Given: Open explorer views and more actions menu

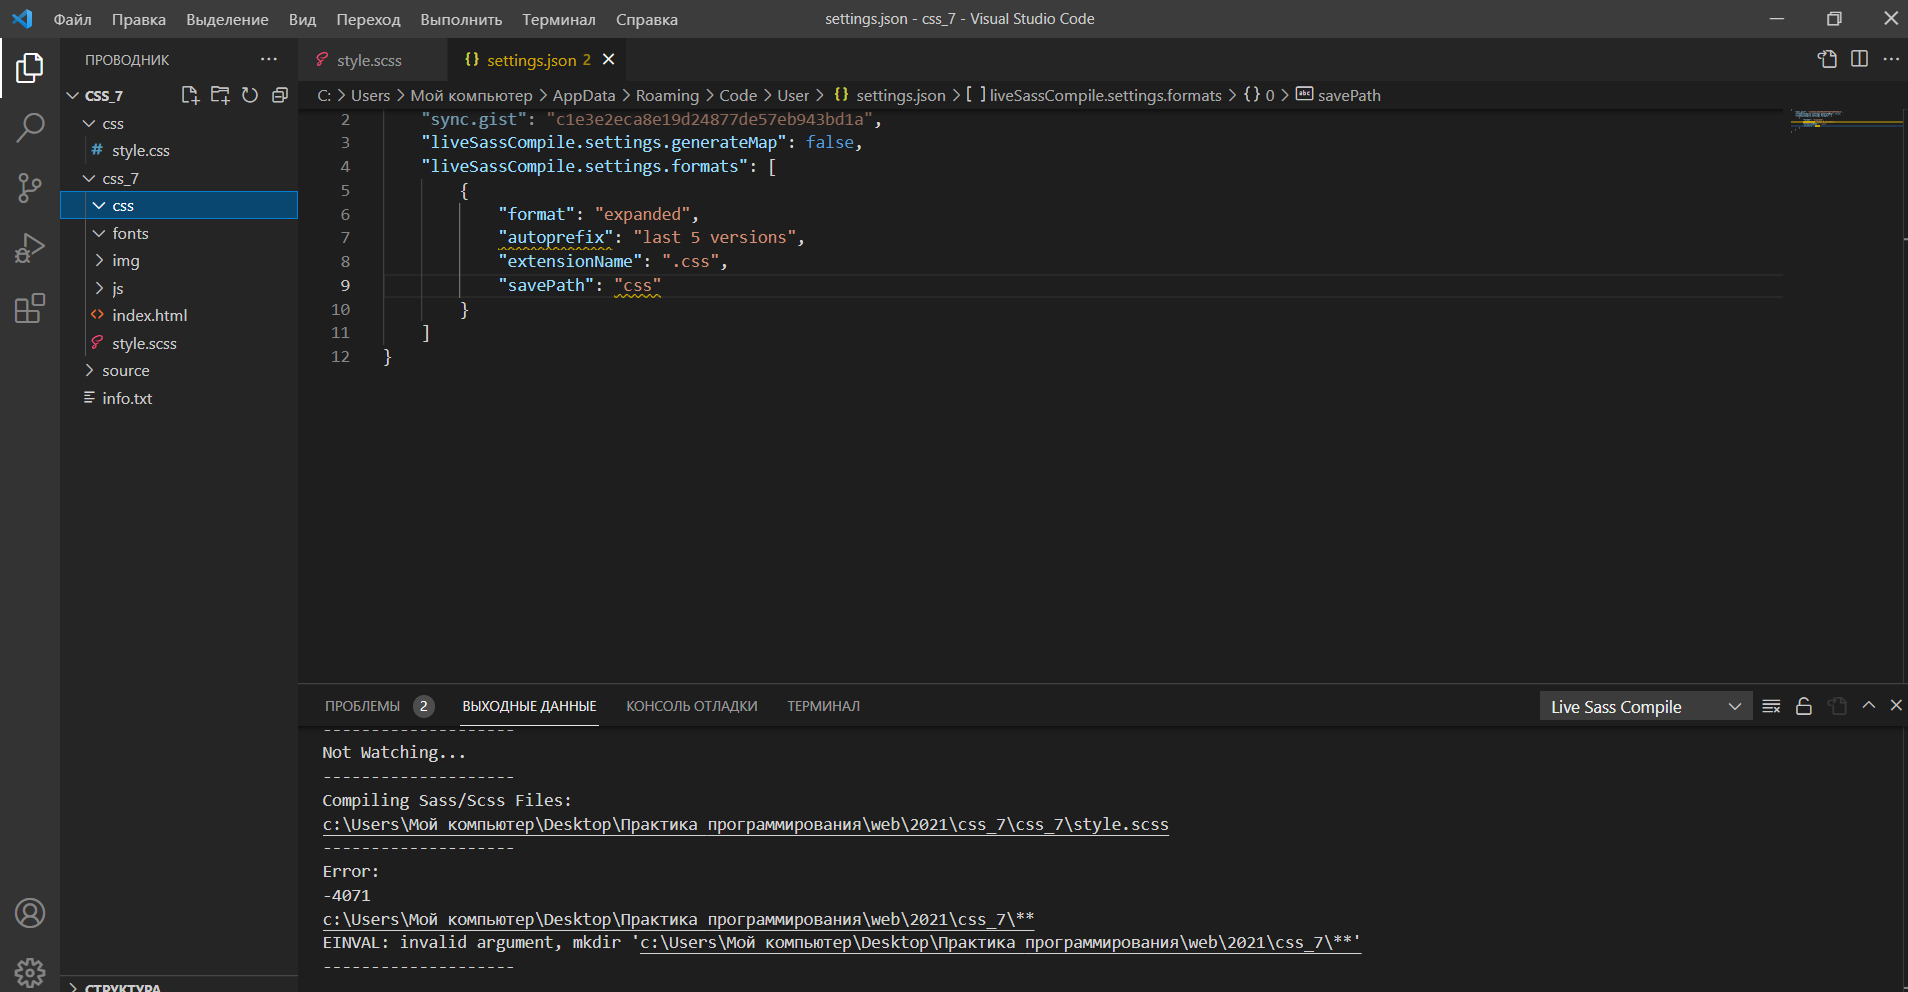Looking at the screenshot, I should click(x=269, y=60).
